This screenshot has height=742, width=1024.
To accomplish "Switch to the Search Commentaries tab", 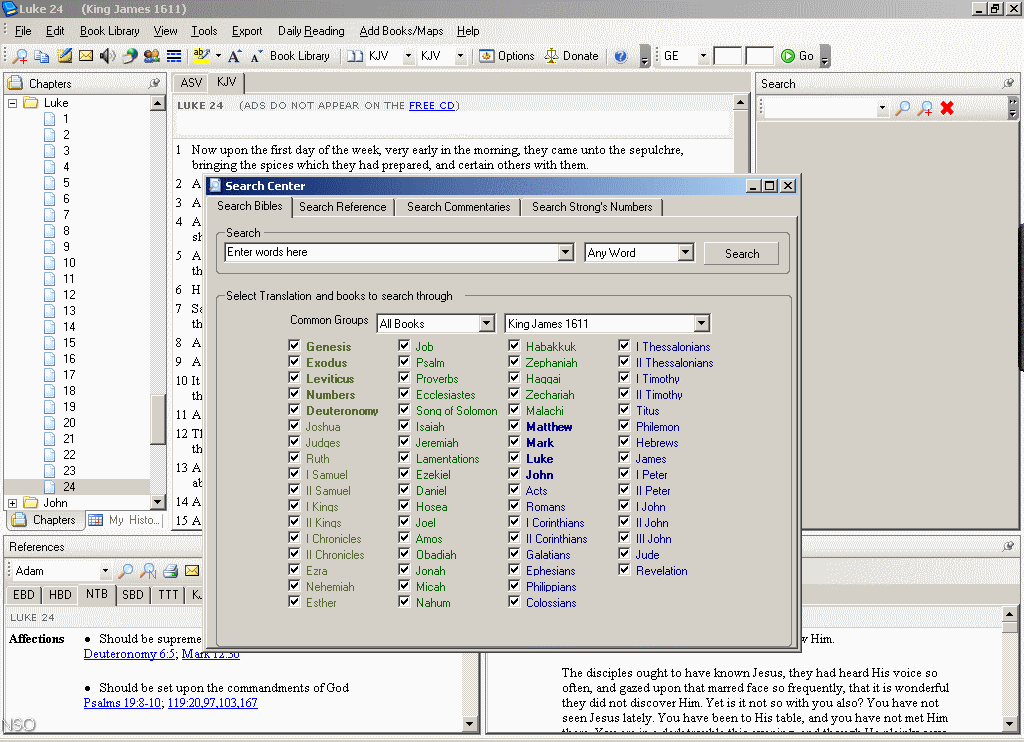I will (x=458, y=207).
